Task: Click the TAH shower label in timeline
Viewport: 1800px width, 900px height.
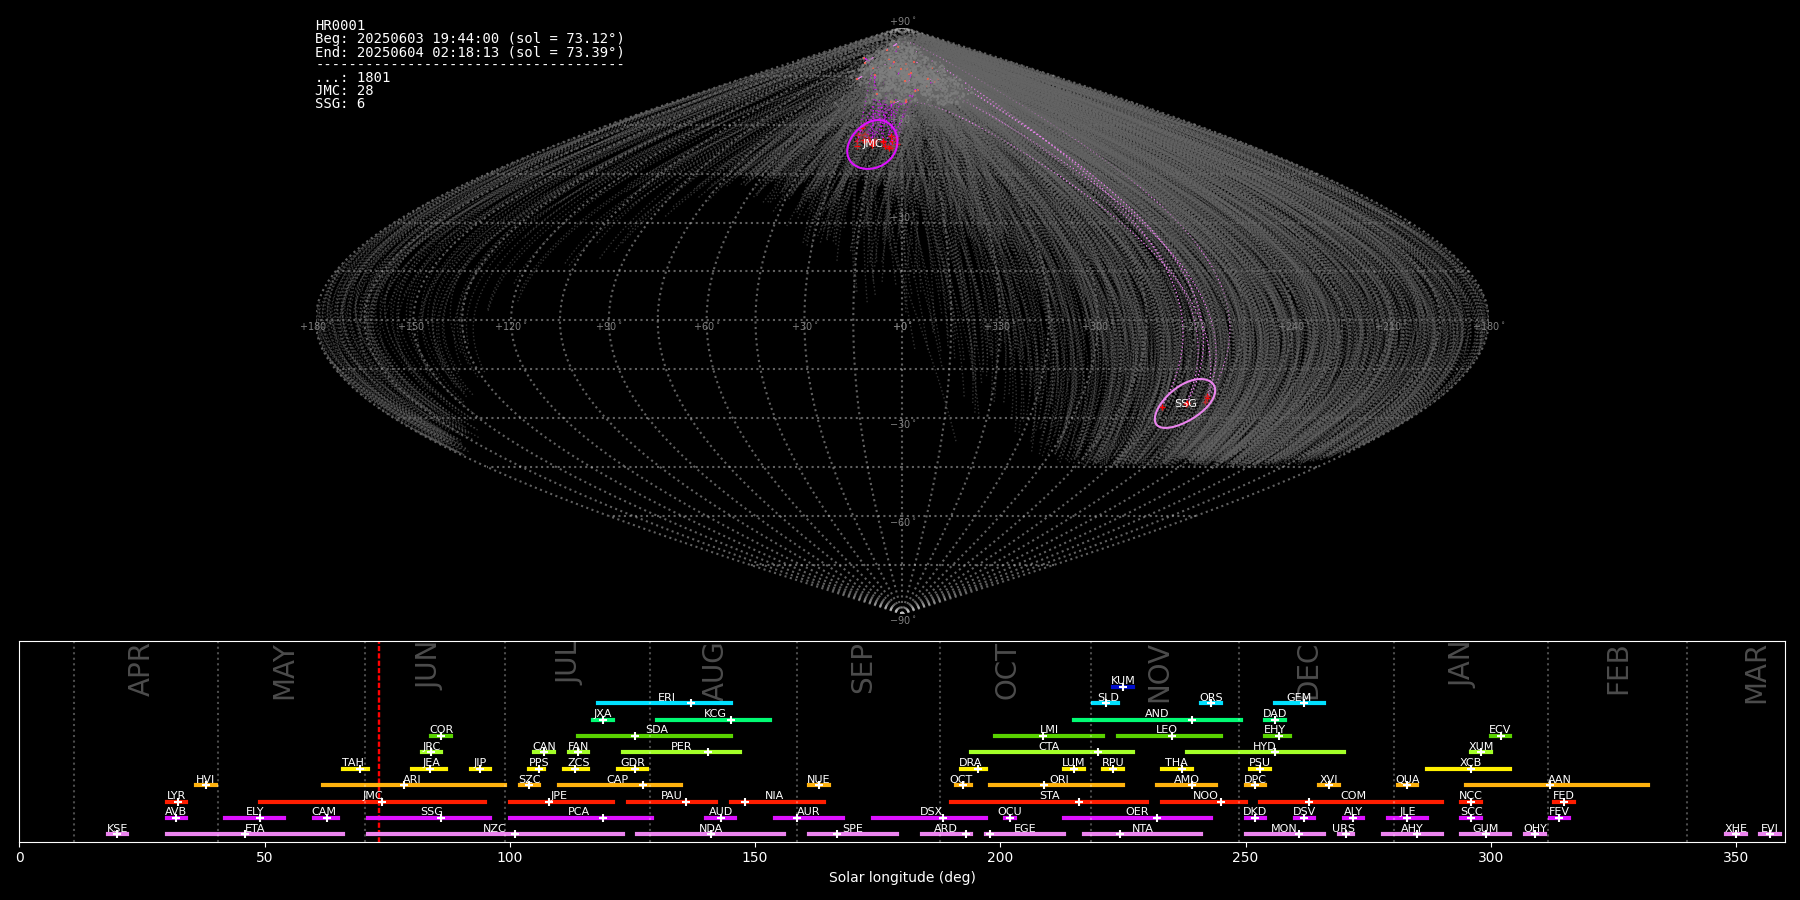Action: (x=353, y=763)
